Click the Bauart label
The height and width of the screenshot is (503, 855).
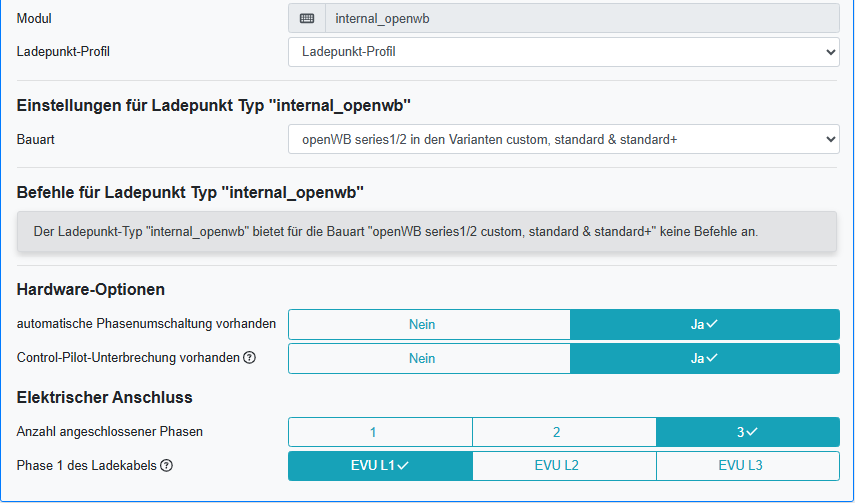point(35,139)
